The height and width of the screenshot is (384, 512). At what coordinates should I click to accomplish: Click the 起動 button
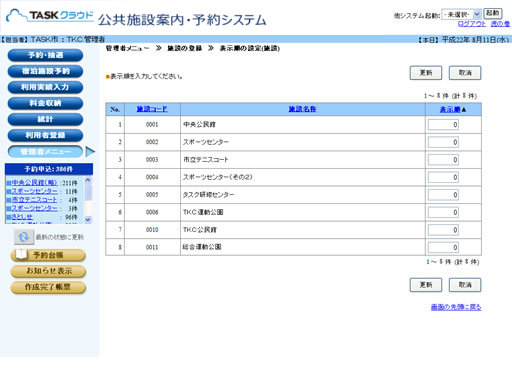coord(492,13)
